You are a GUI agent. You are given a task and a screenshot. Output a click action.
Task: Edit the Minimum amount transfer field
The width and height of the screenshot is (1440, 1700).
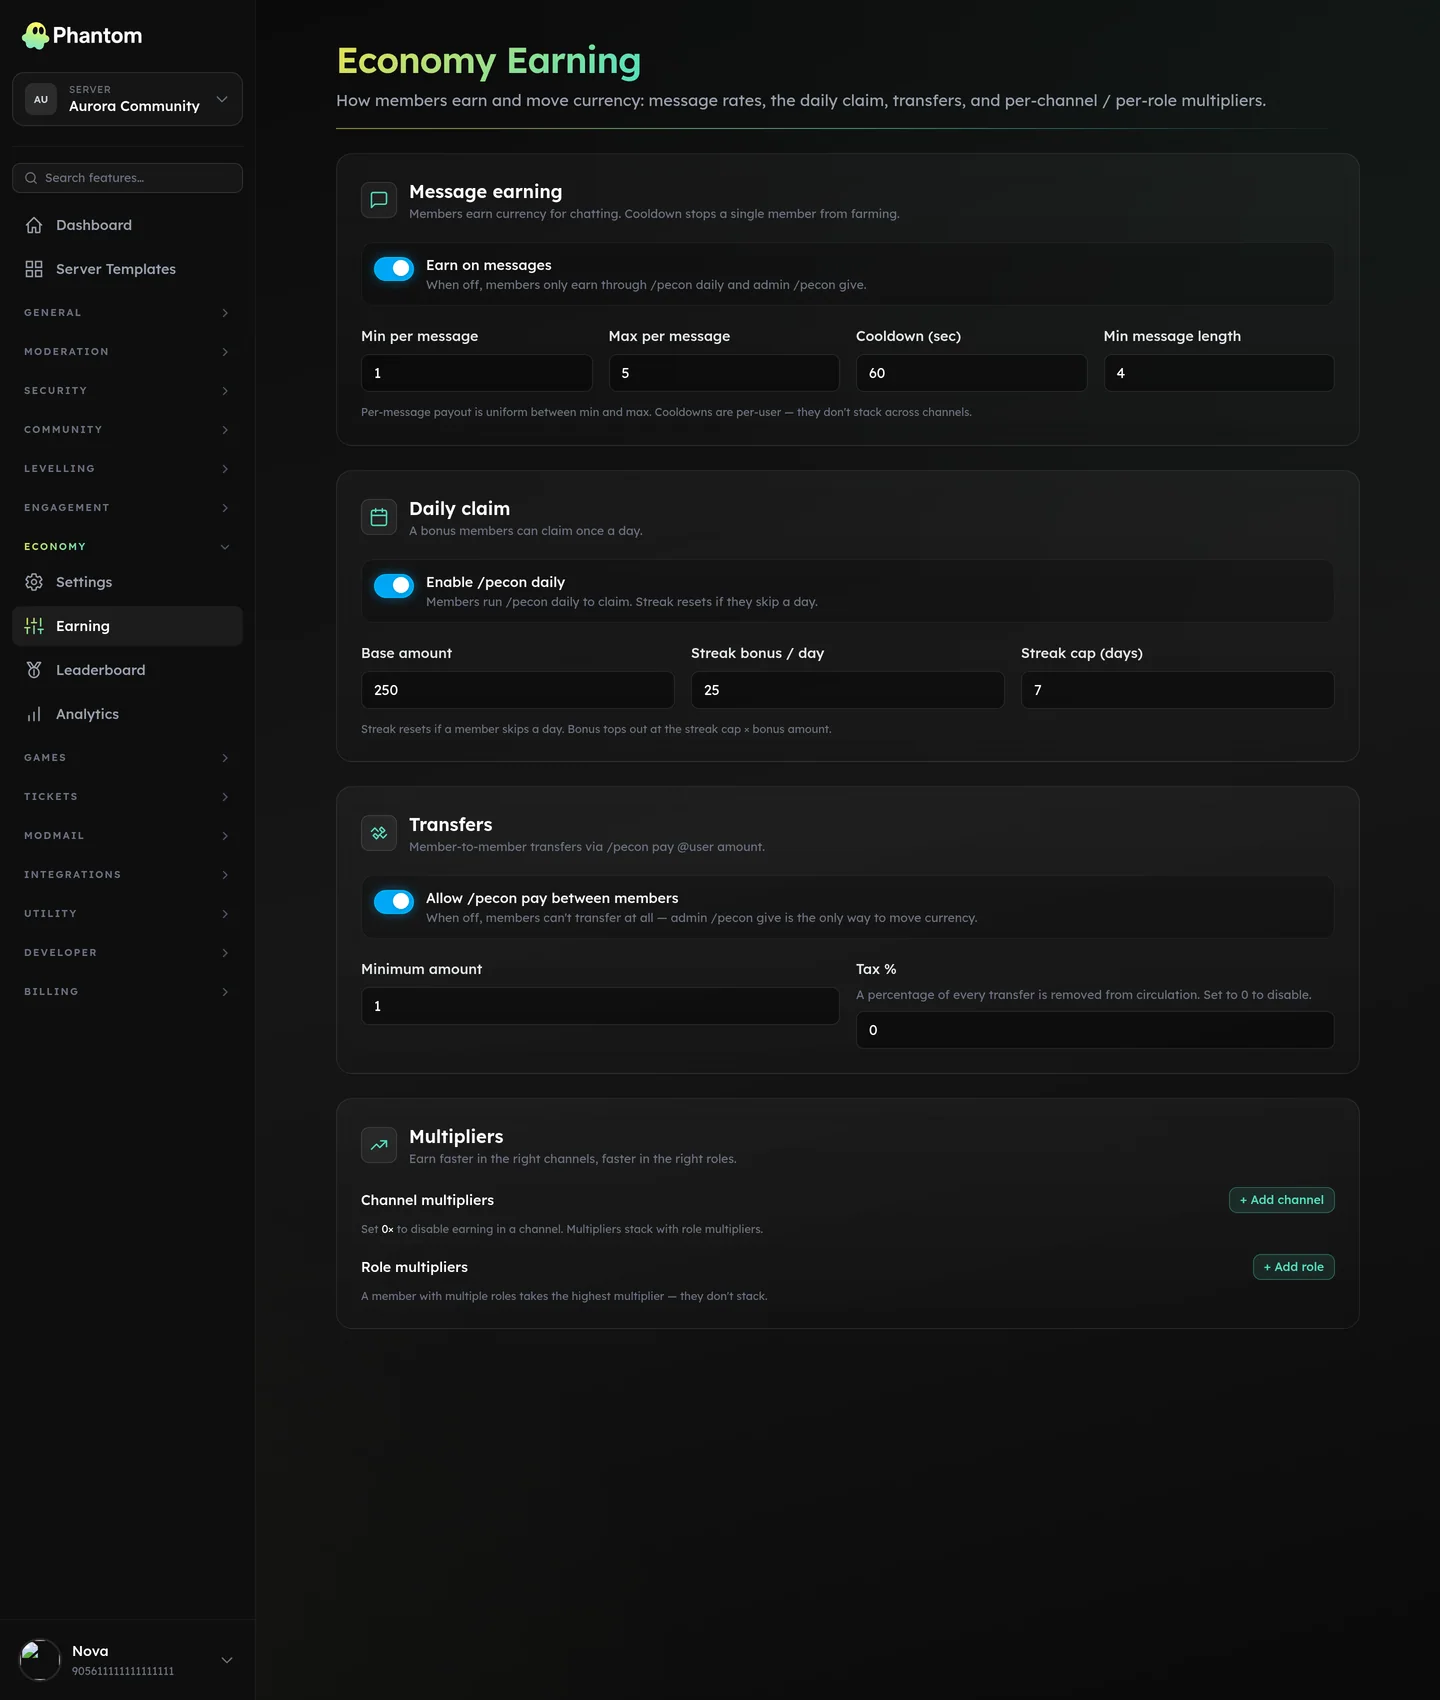pos(600,1006)
